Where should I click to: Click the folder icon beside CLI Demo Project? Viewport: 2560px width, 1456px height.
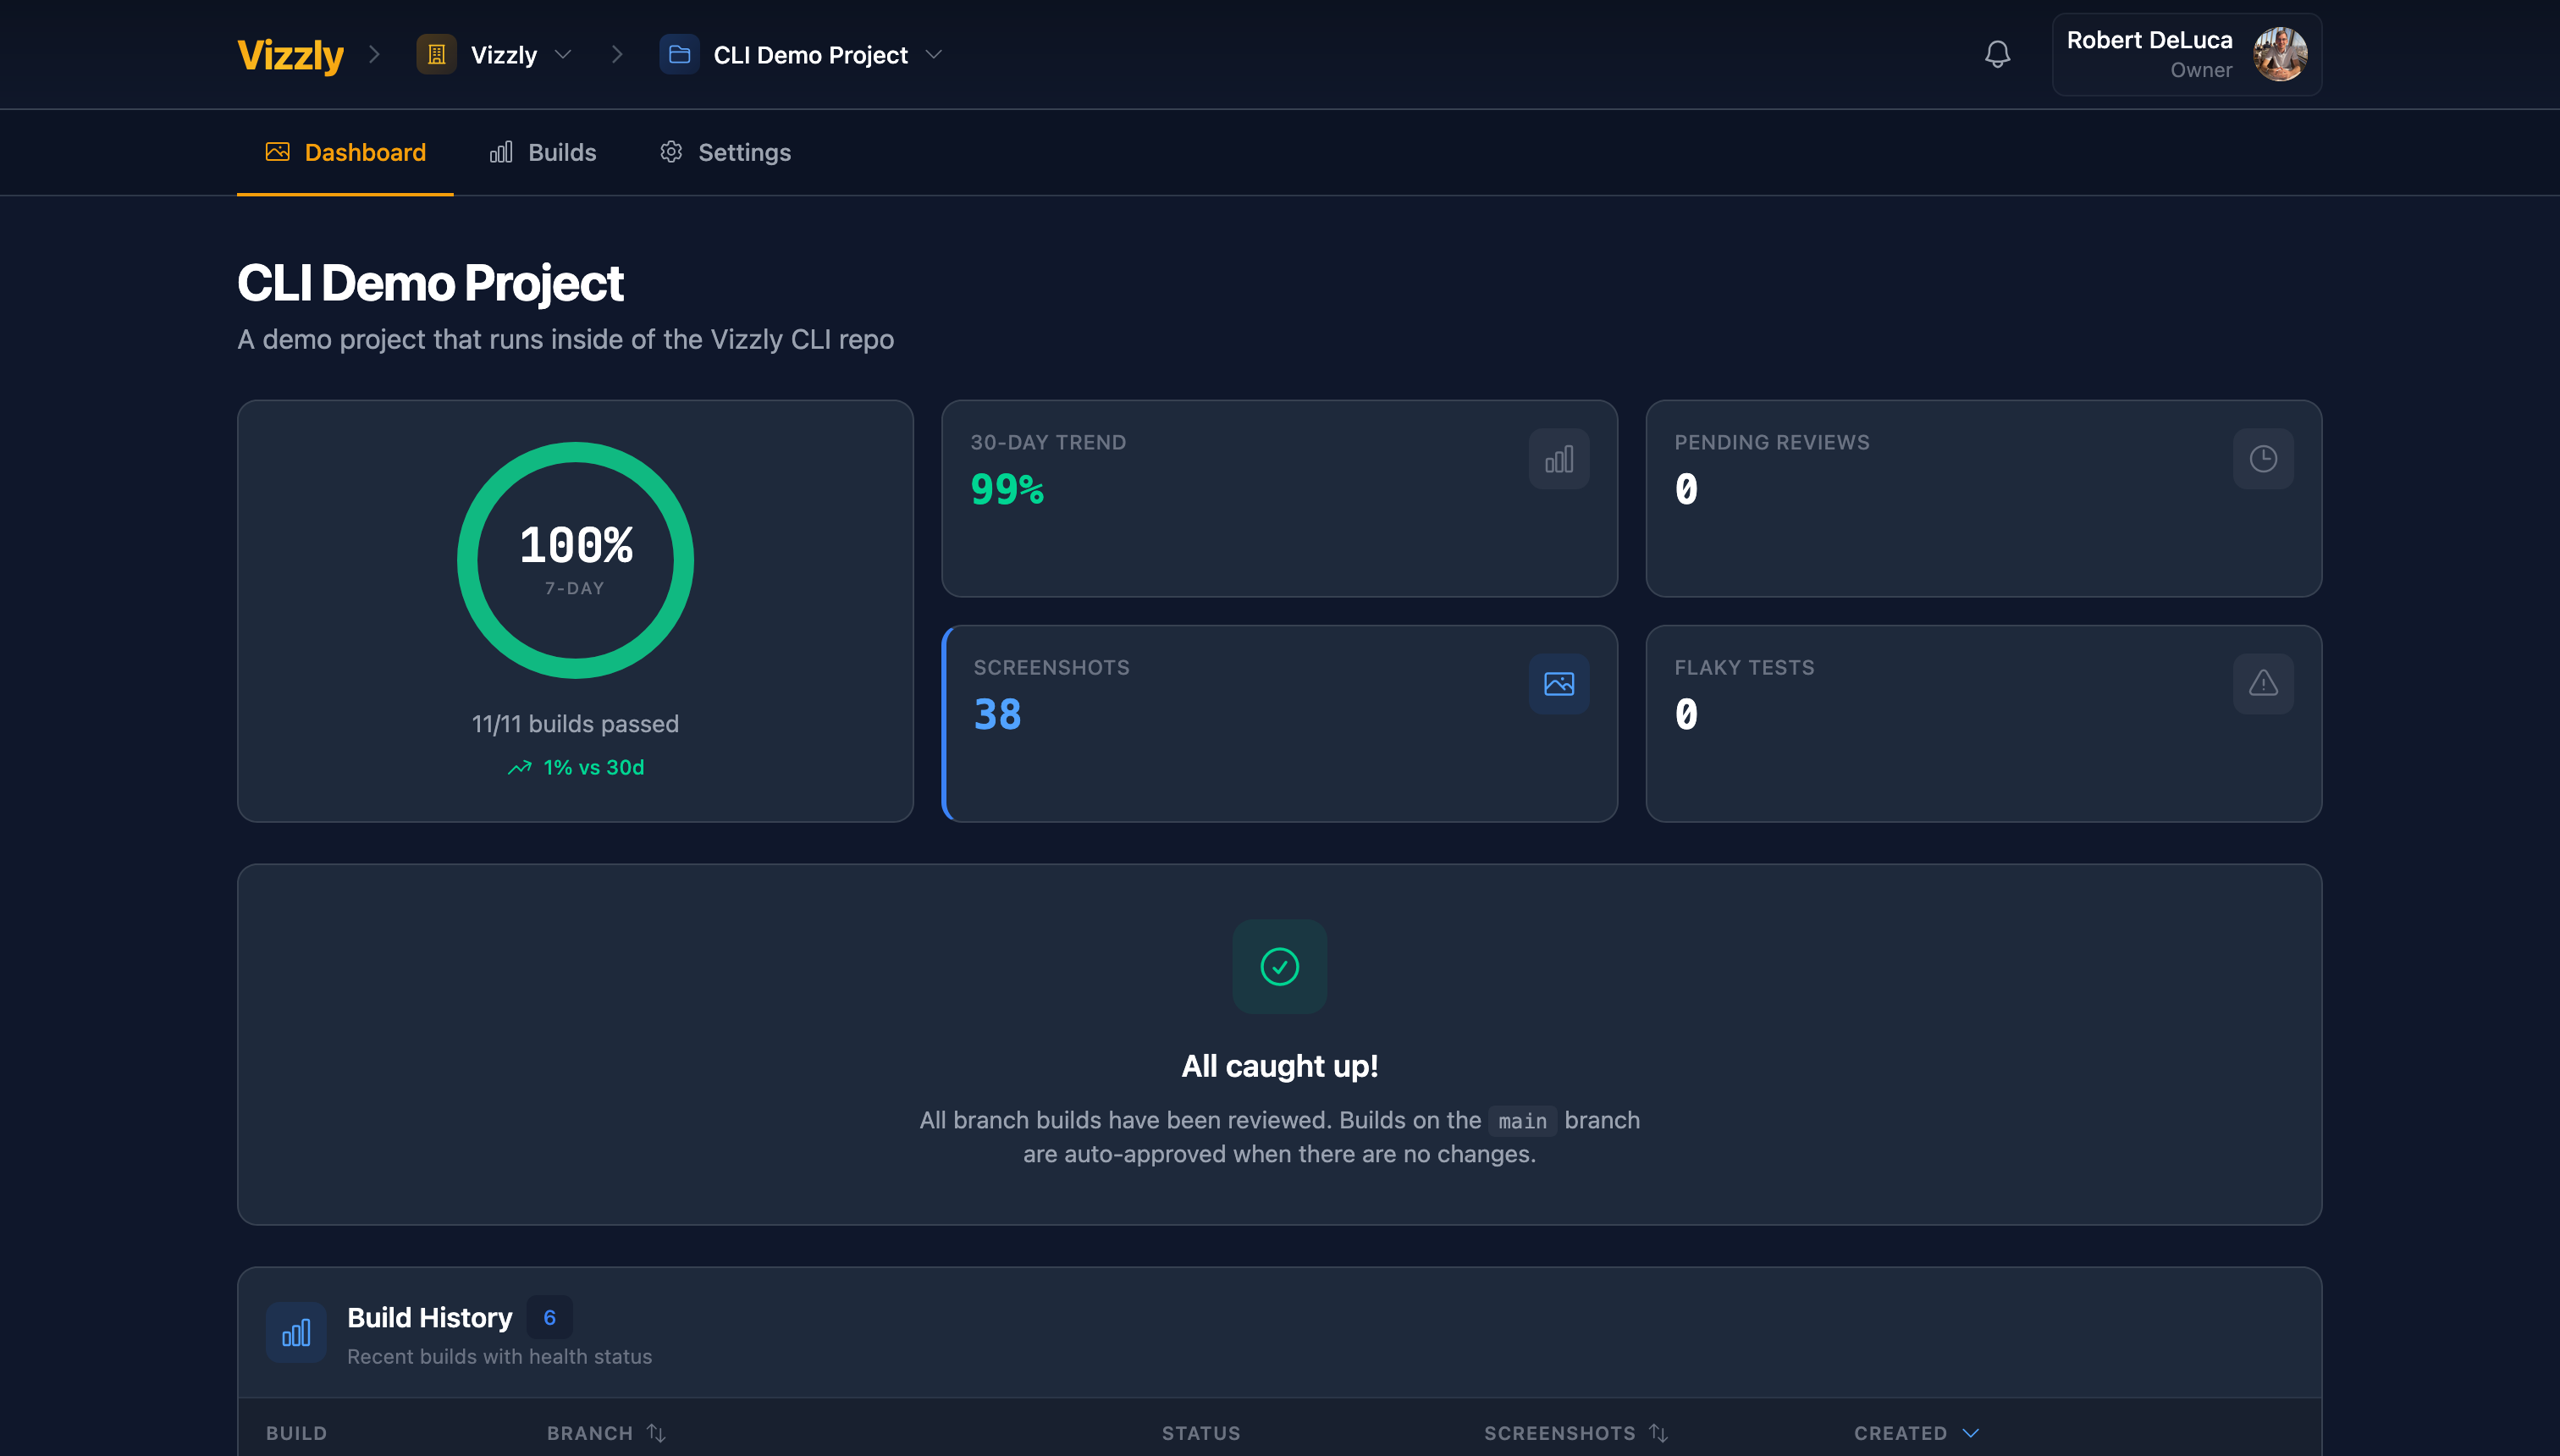click(x=679, y=55)
